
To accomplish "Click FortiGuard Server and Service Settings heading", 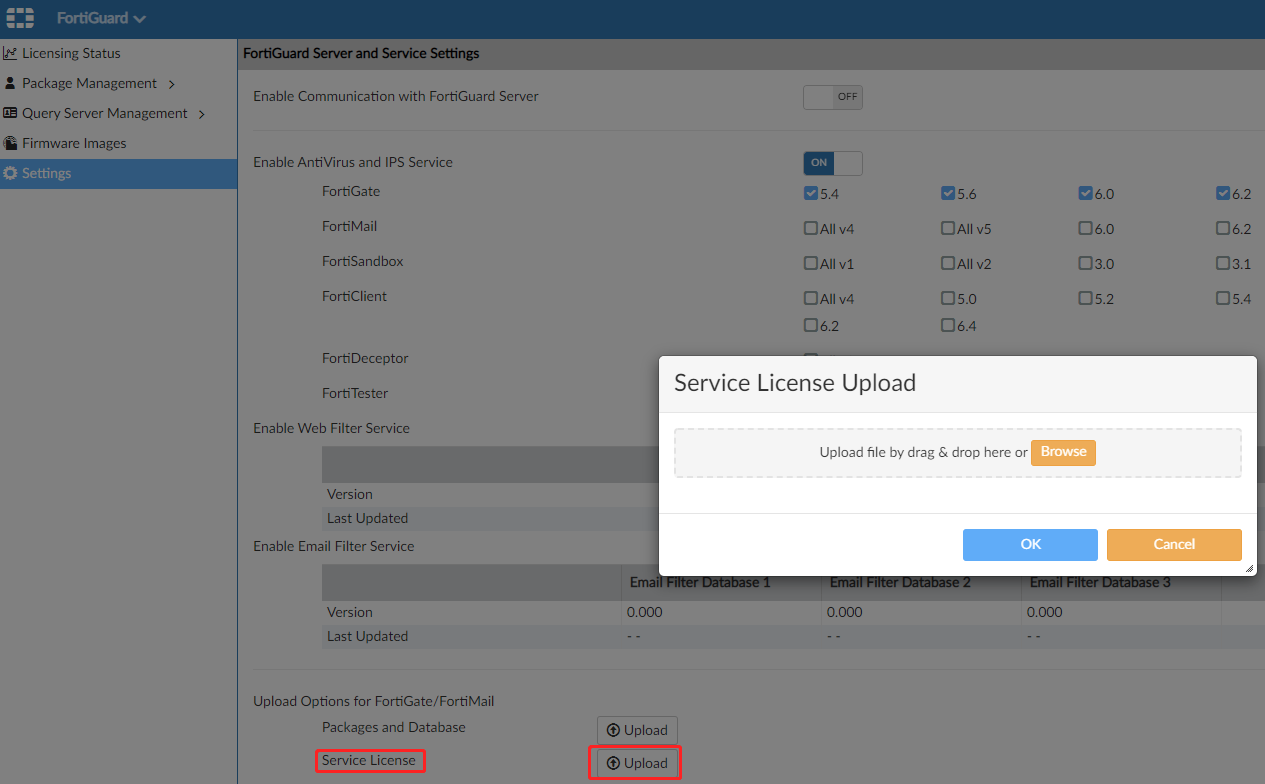I will (361, 53).
